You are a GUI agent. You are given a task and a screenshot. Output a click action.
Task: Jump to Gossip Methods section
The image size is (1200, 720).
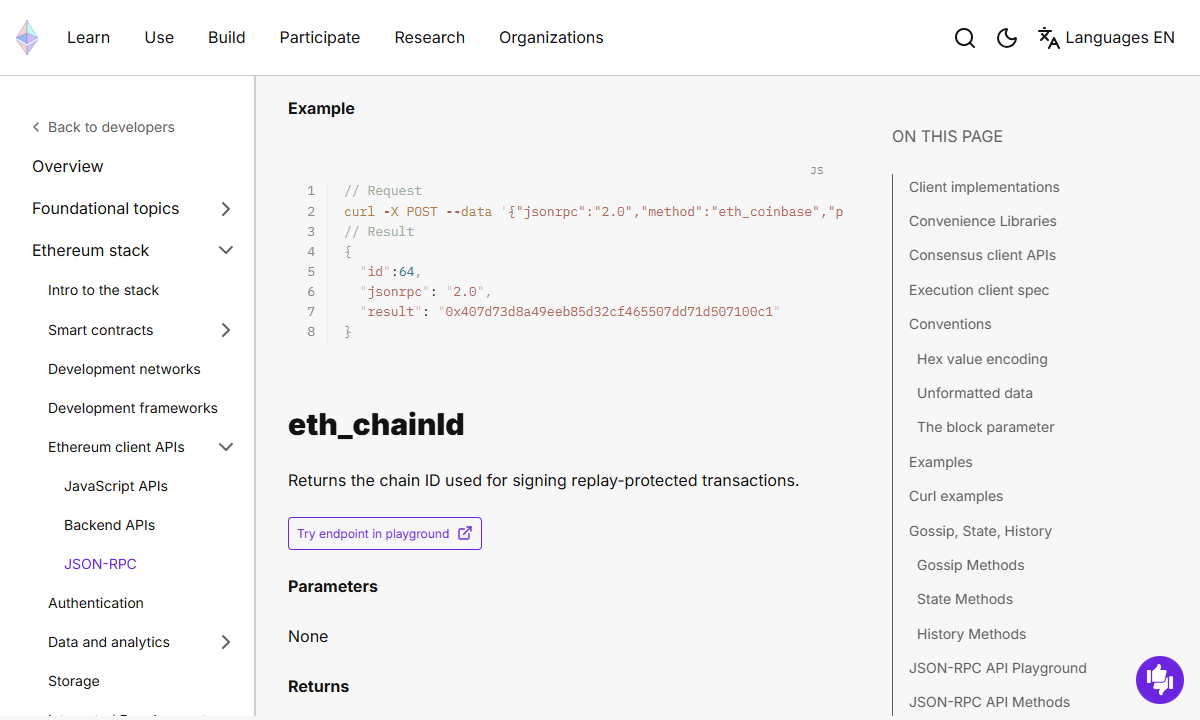(971, 565)
